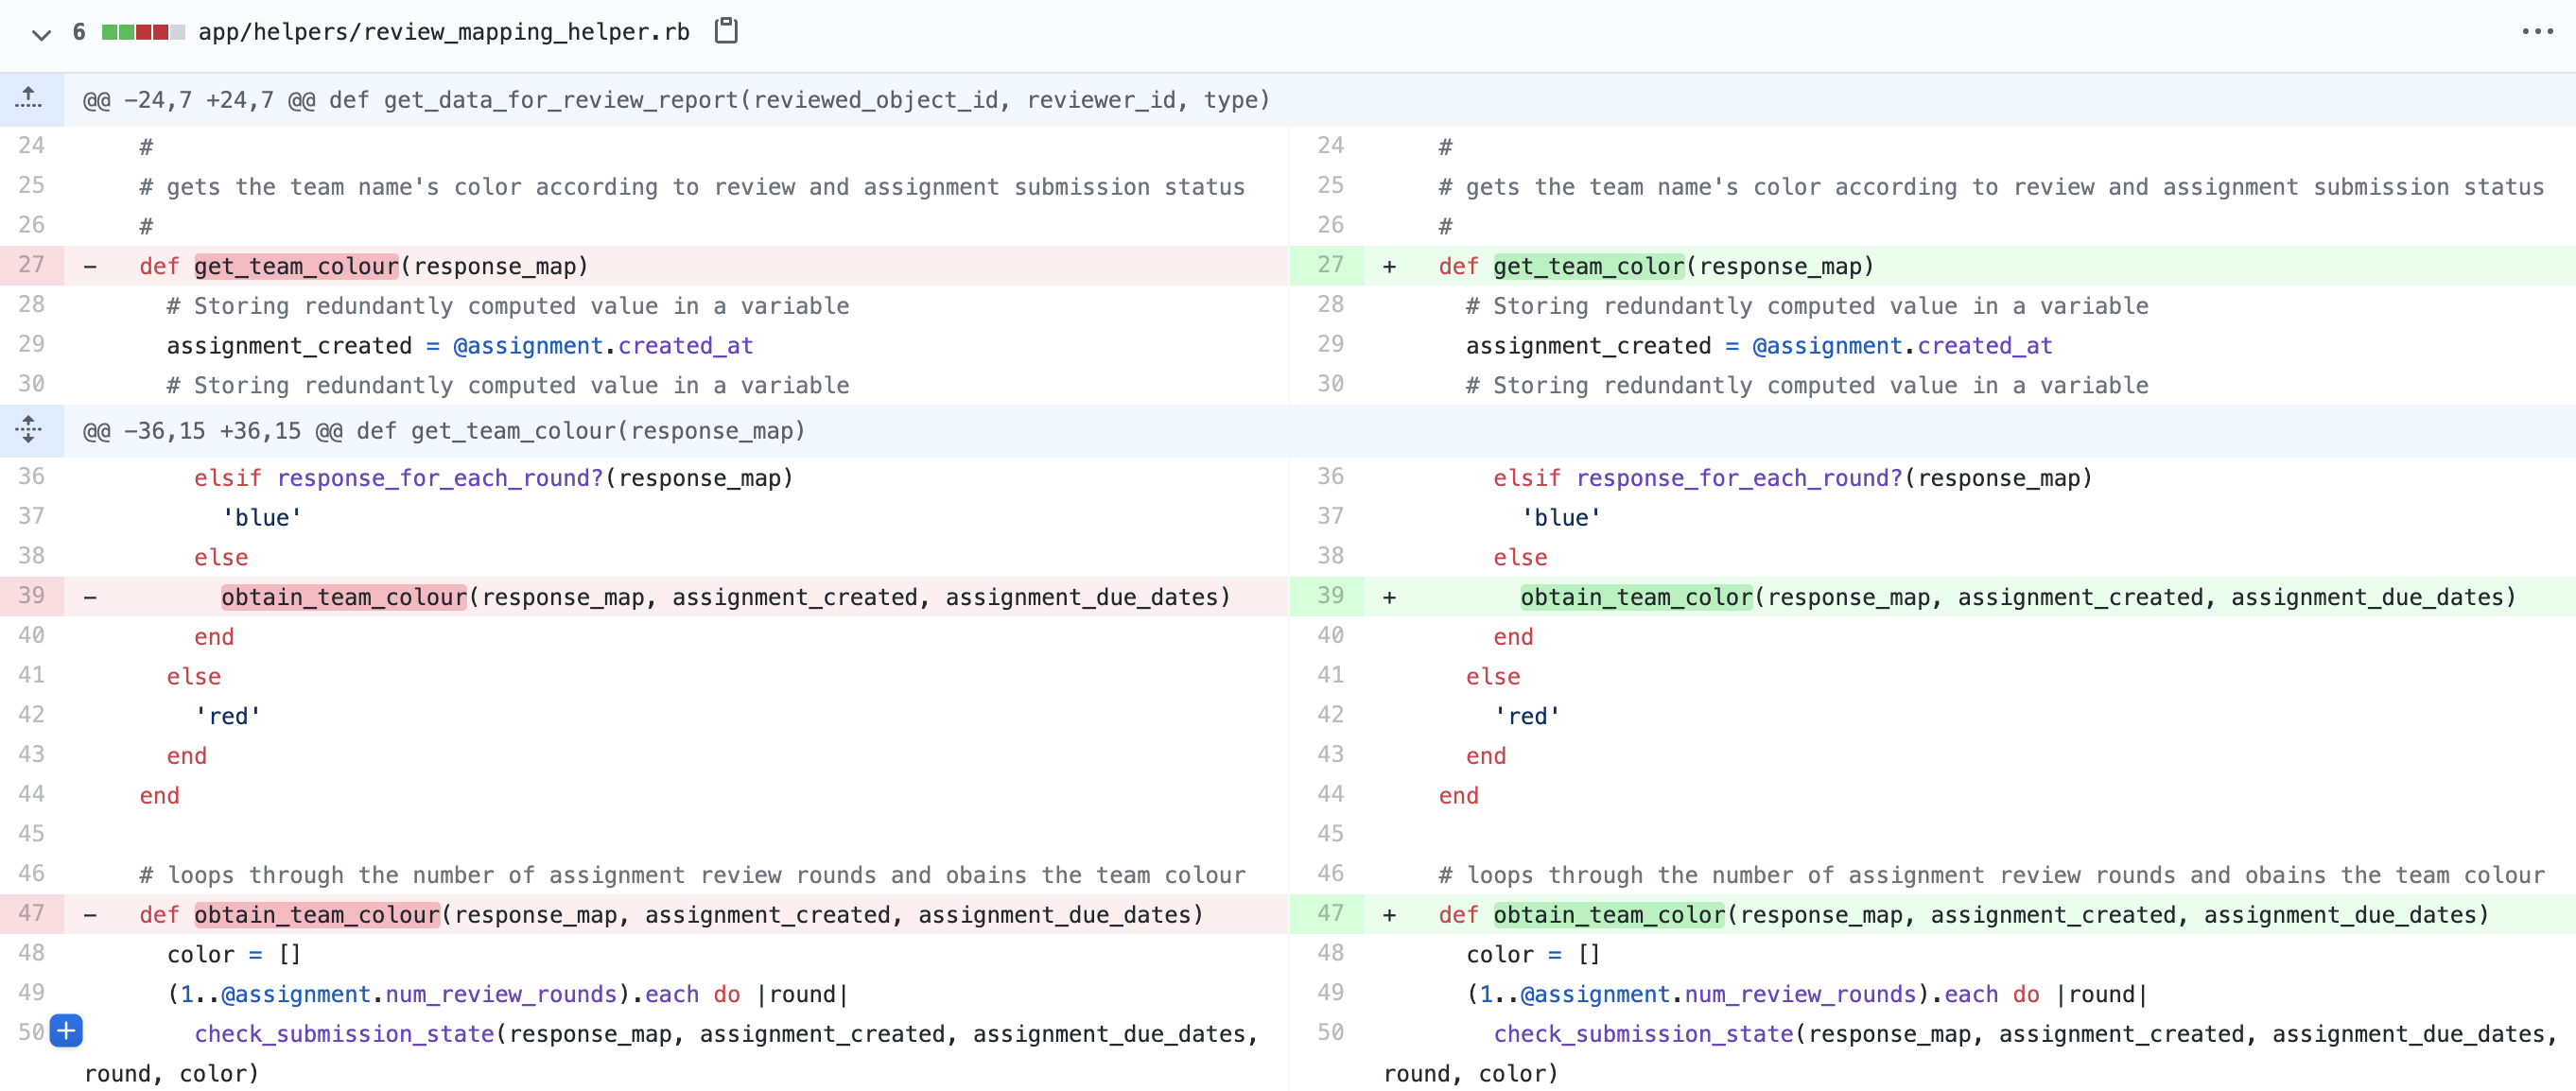Click 'blue' string in right pane
This screenshot has height=1091, width=2576.
pos(1561,518)
